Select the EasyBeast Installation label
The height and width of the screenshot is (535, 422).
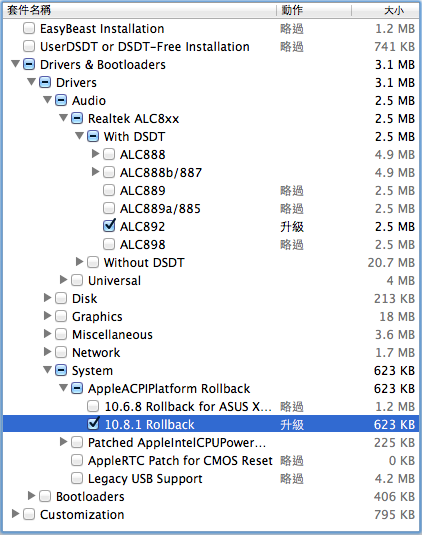coord(102,29)
